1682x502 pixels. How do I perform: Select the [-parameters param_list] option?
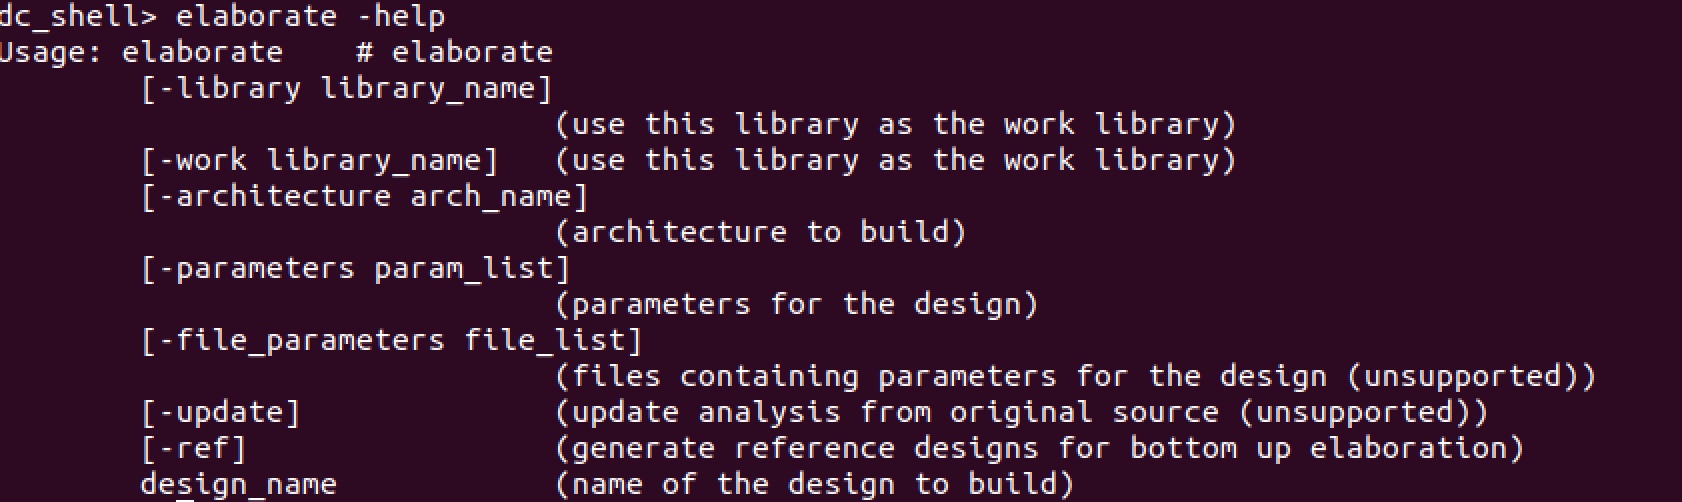point(356,269)
